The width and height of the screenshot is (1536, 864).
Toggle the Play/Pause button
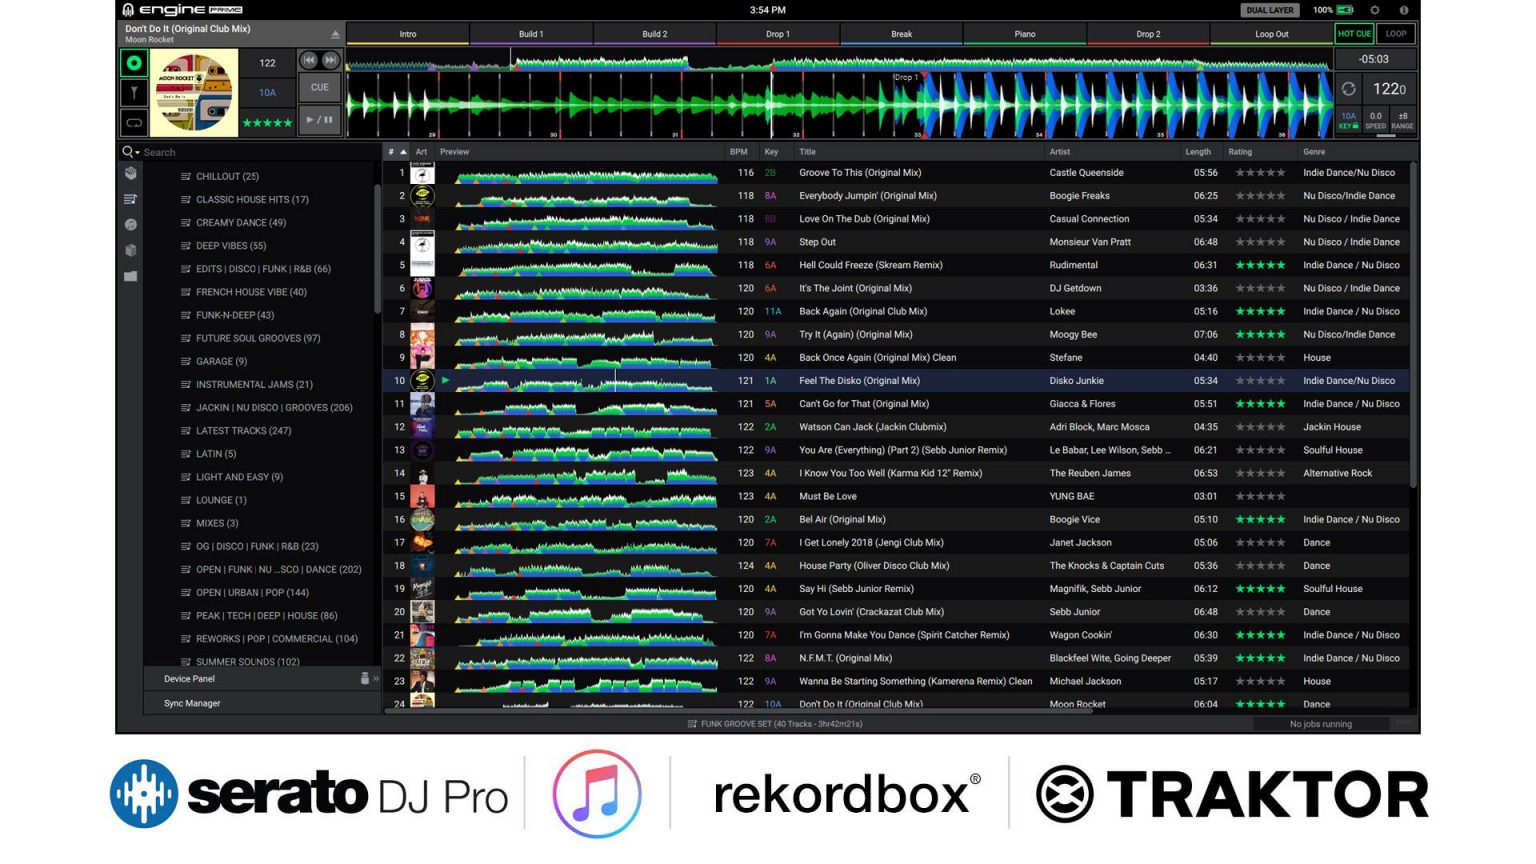pos(320,119)
